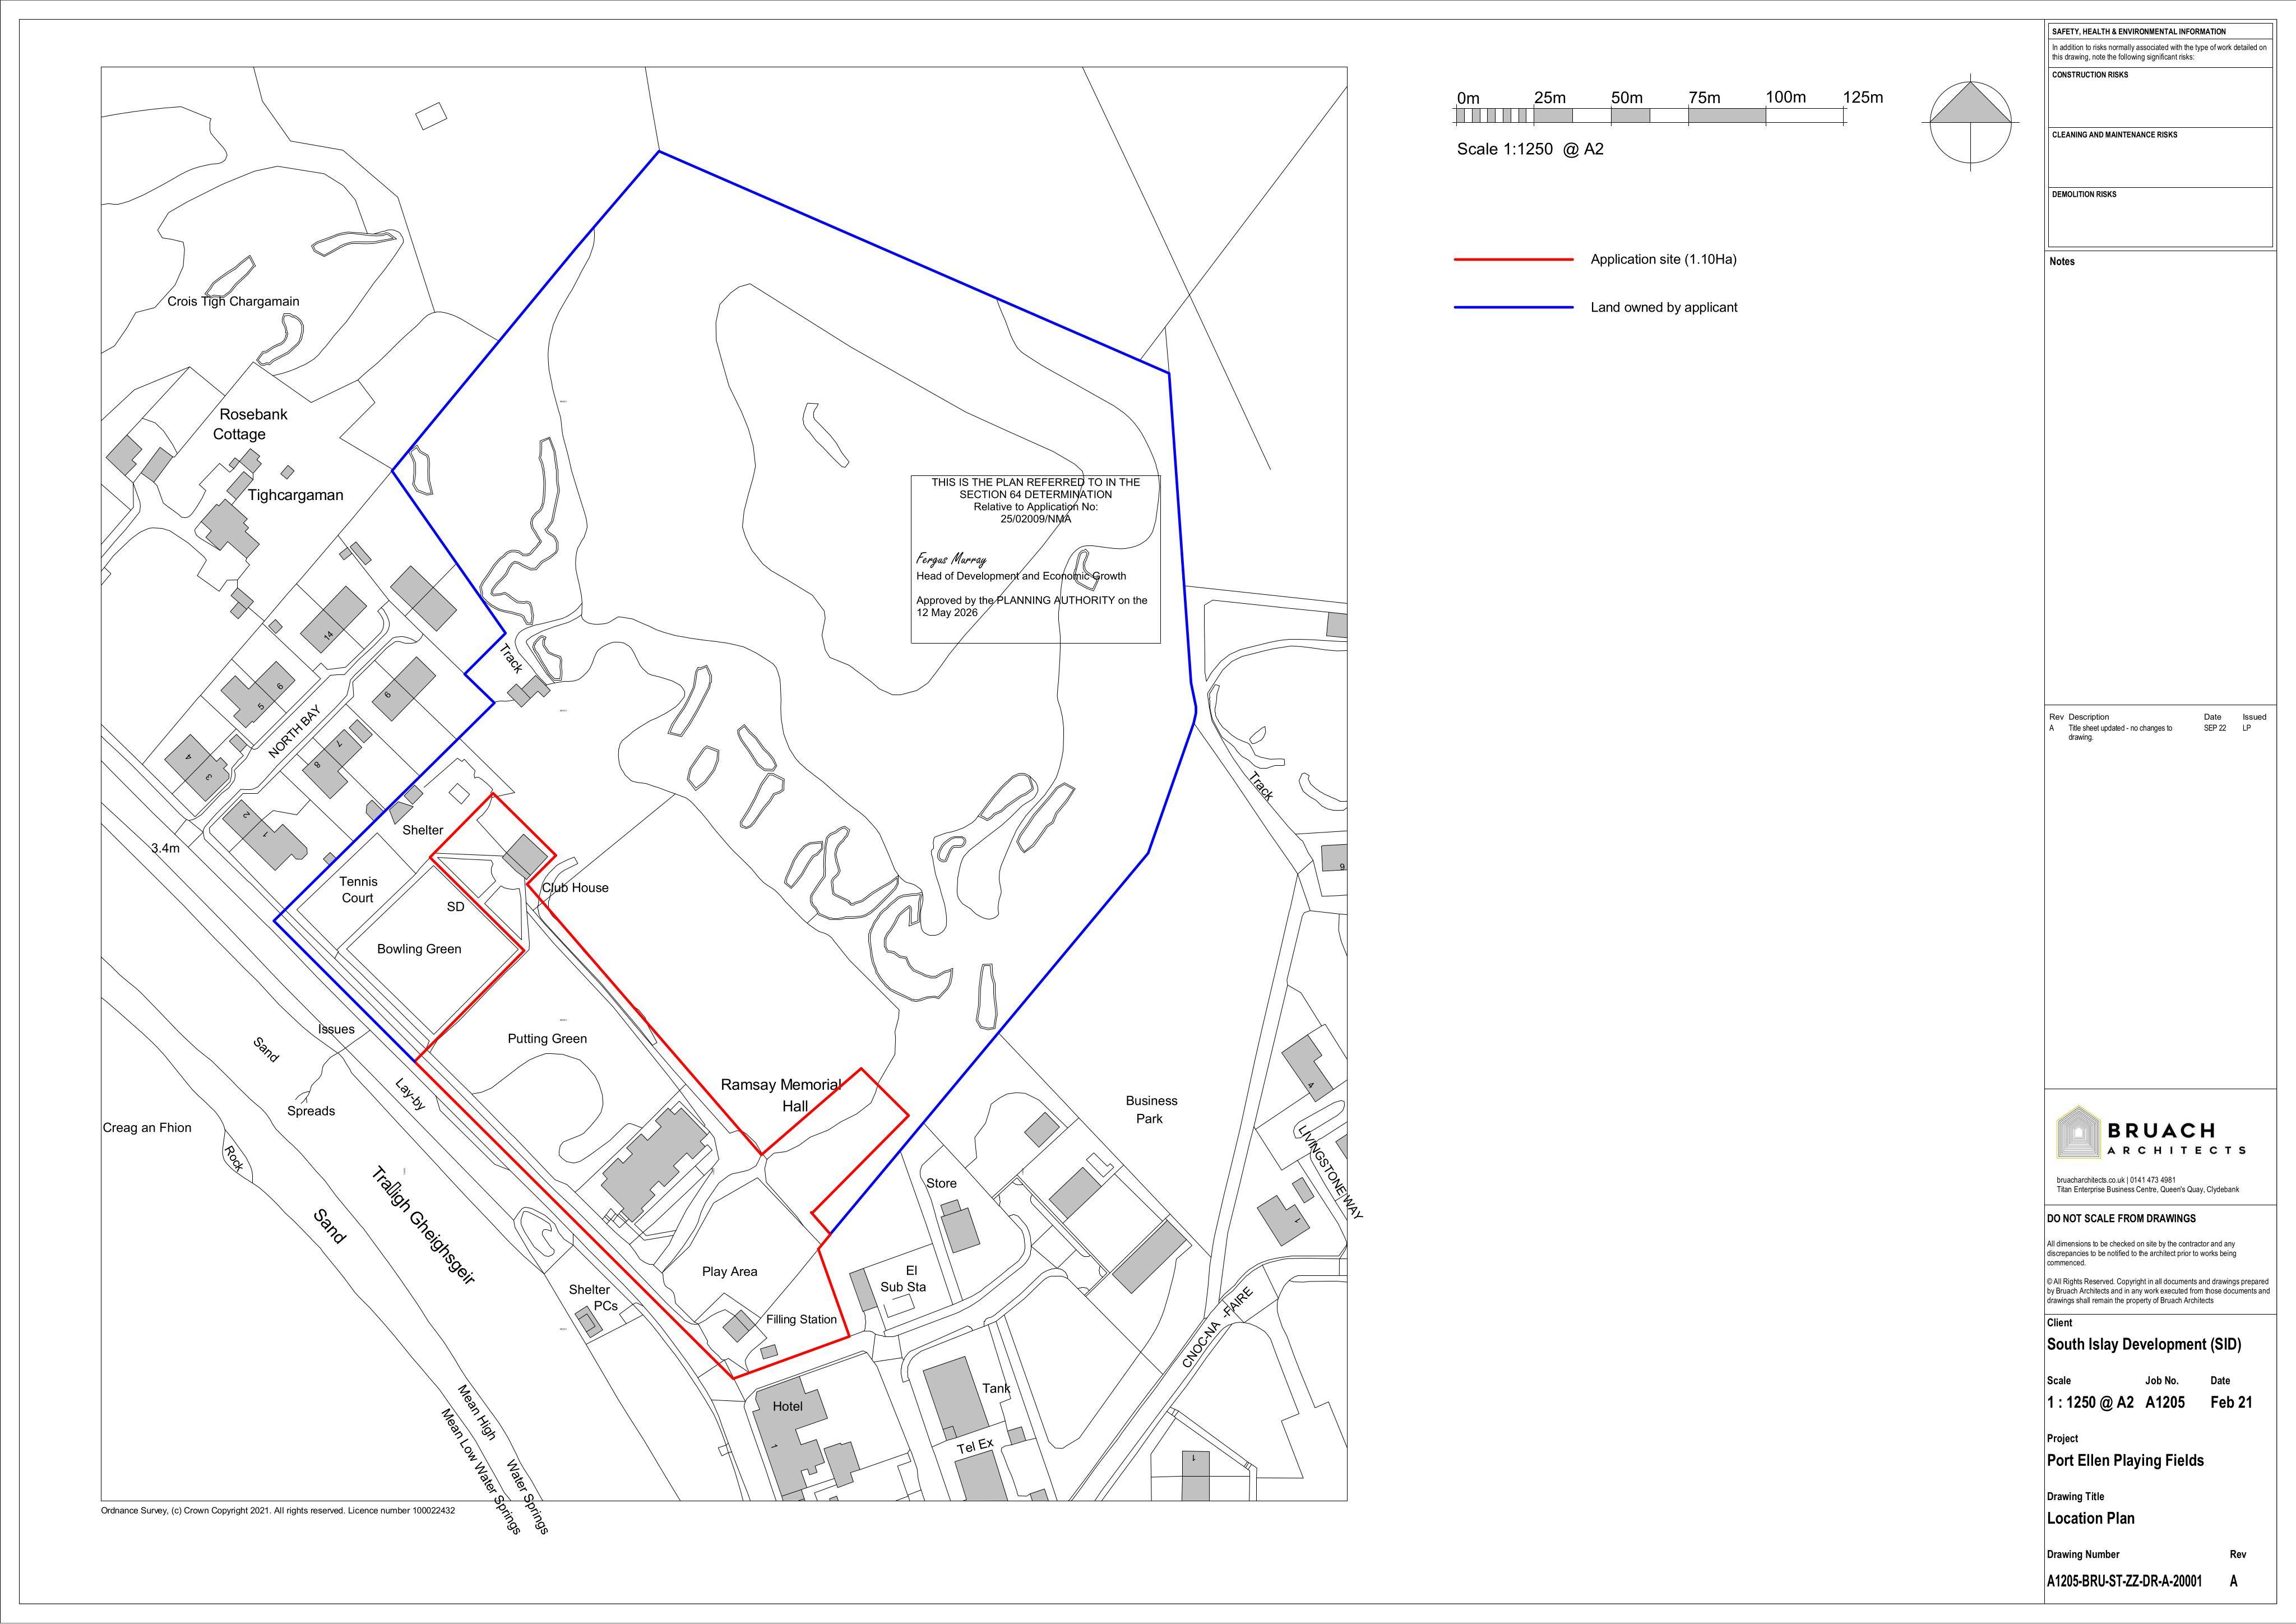Click the 'Putting Green' map label
Image resolution: width=2296 pixels, height=1624 pixels.
click(547, 1039)
